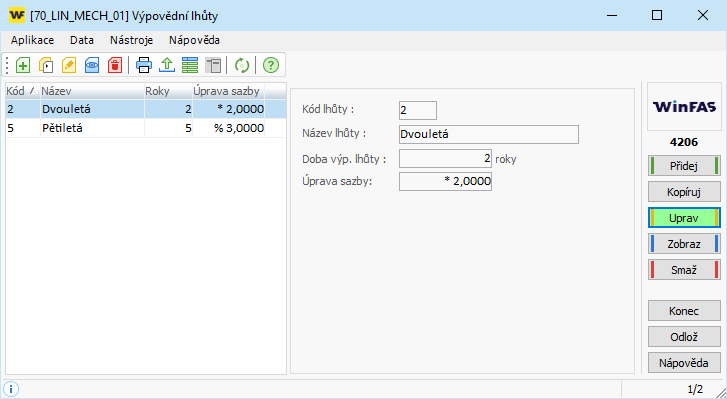The width and height of the screenshot is (727, 399).
Task: Sort by the Kód column header
Action: click(x=23, y=91)
